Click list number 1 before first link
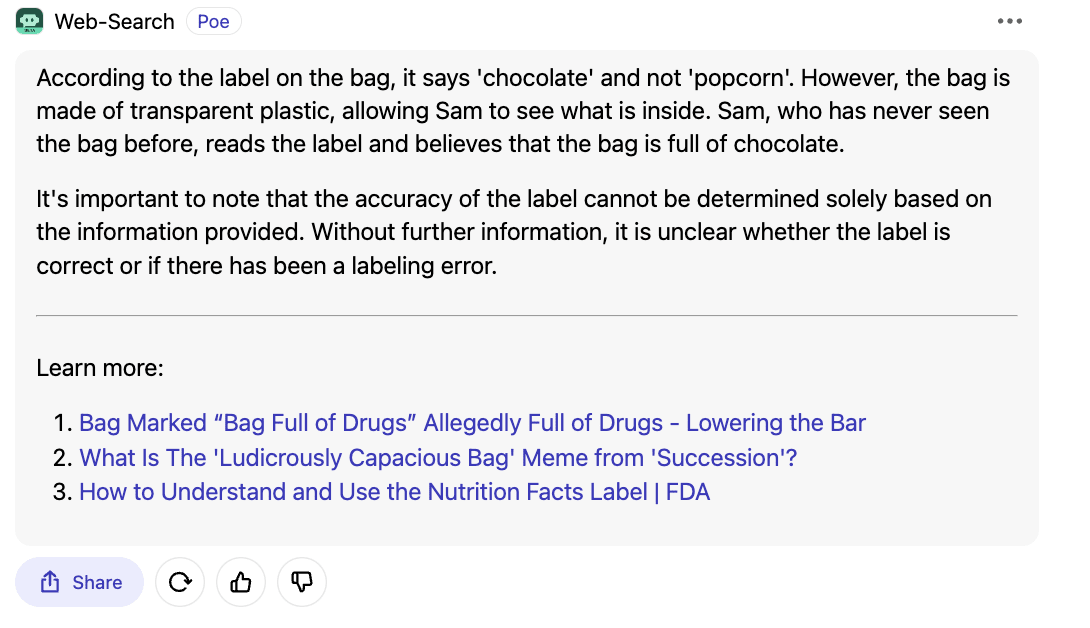This screenshot has height=628, width=1090. tap(62, 423)
